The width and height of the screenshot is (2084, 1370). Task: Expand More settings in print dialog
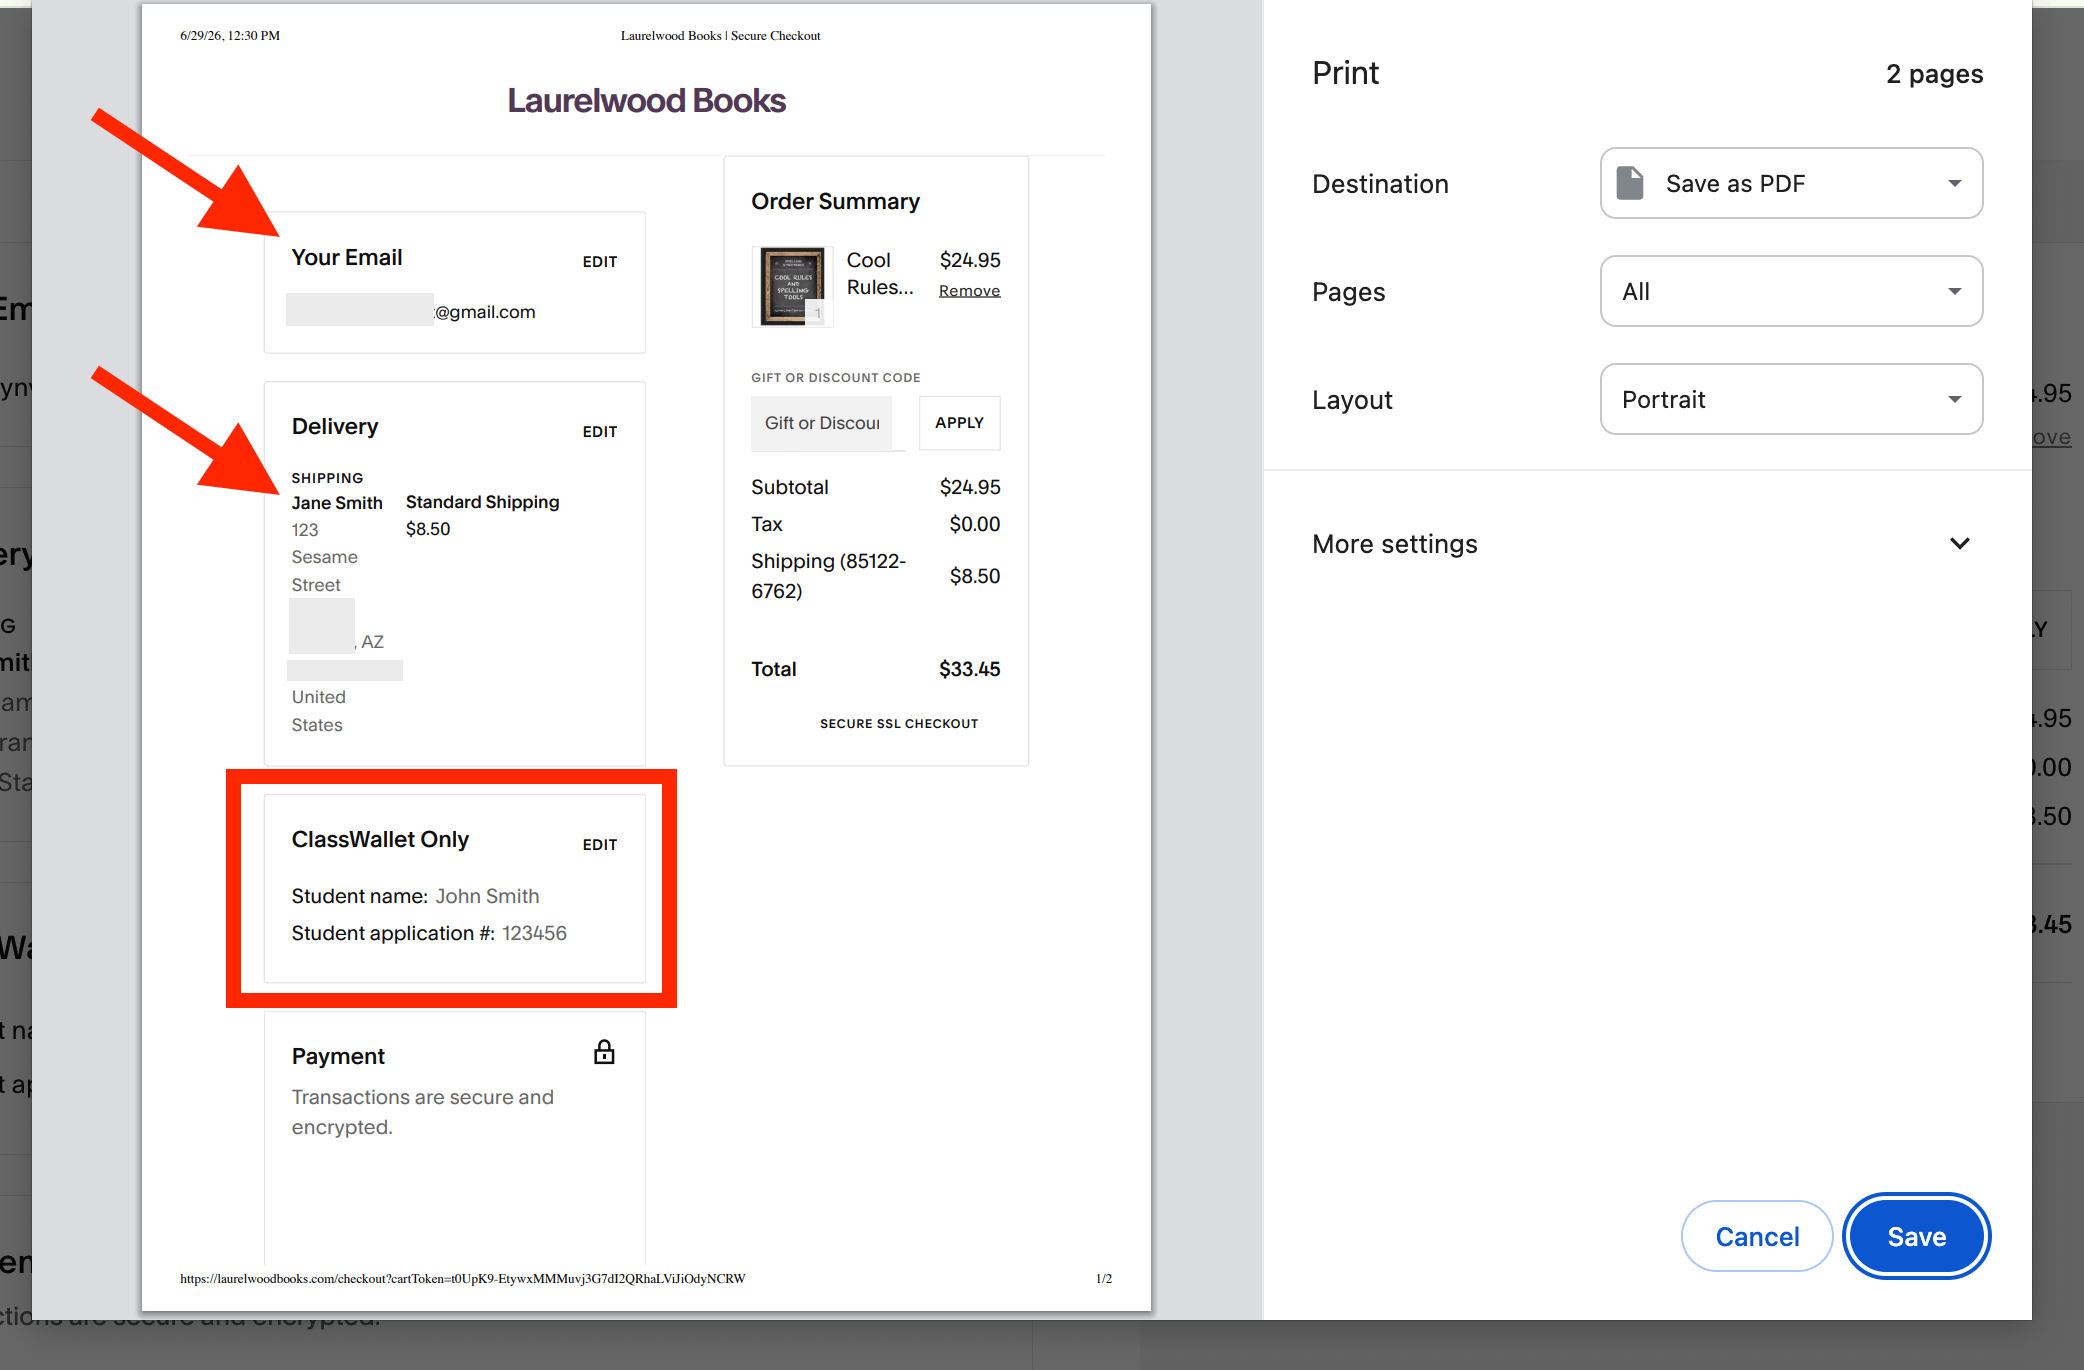1641,544
